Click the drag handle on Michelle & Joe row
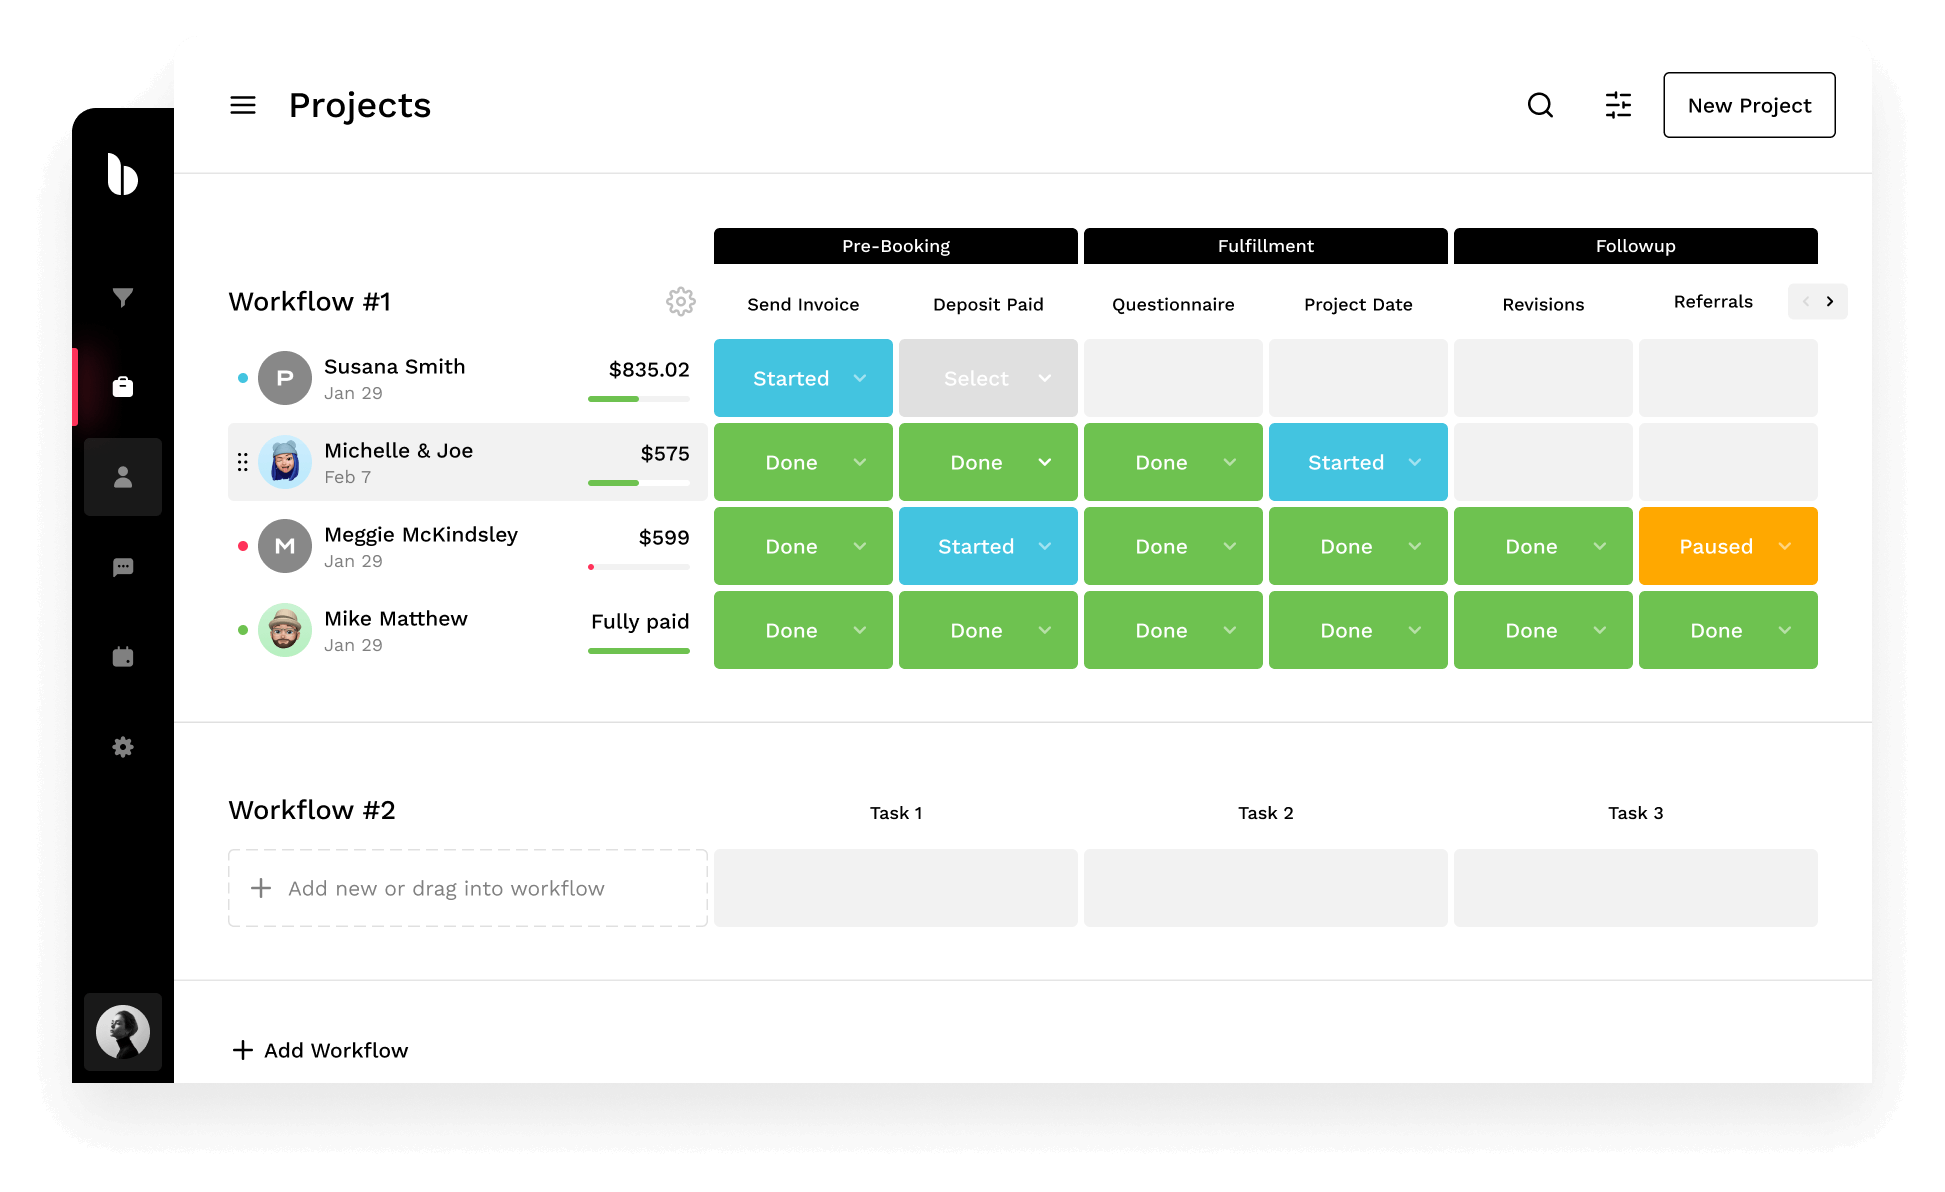 tap(243, 462)
